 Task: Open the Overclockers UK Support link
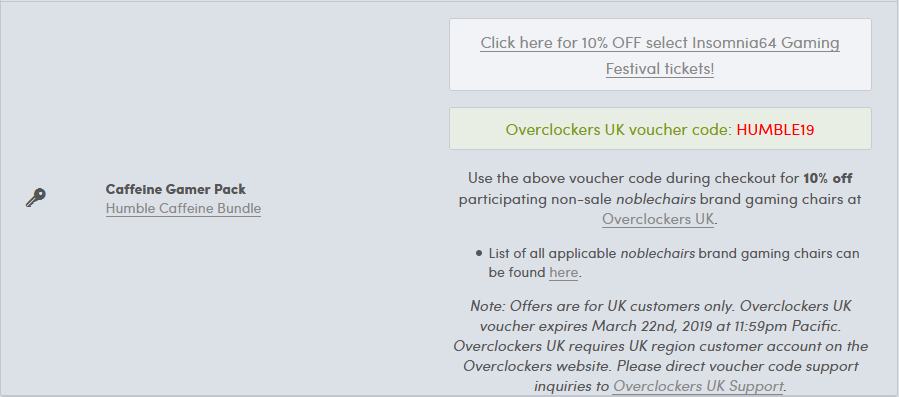tap(698, 386)
